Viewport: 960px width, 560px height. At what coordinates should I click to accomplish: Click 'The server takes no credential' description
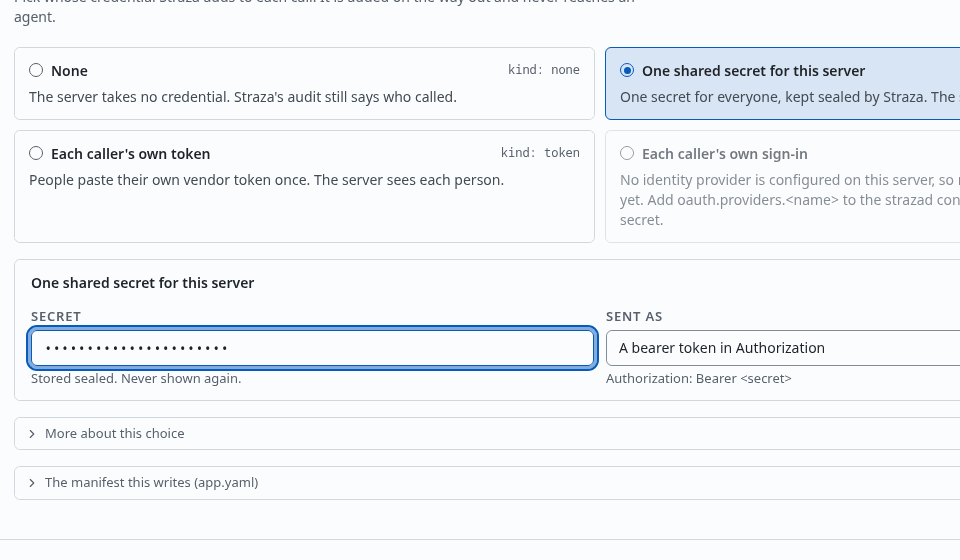pos(242,97)
